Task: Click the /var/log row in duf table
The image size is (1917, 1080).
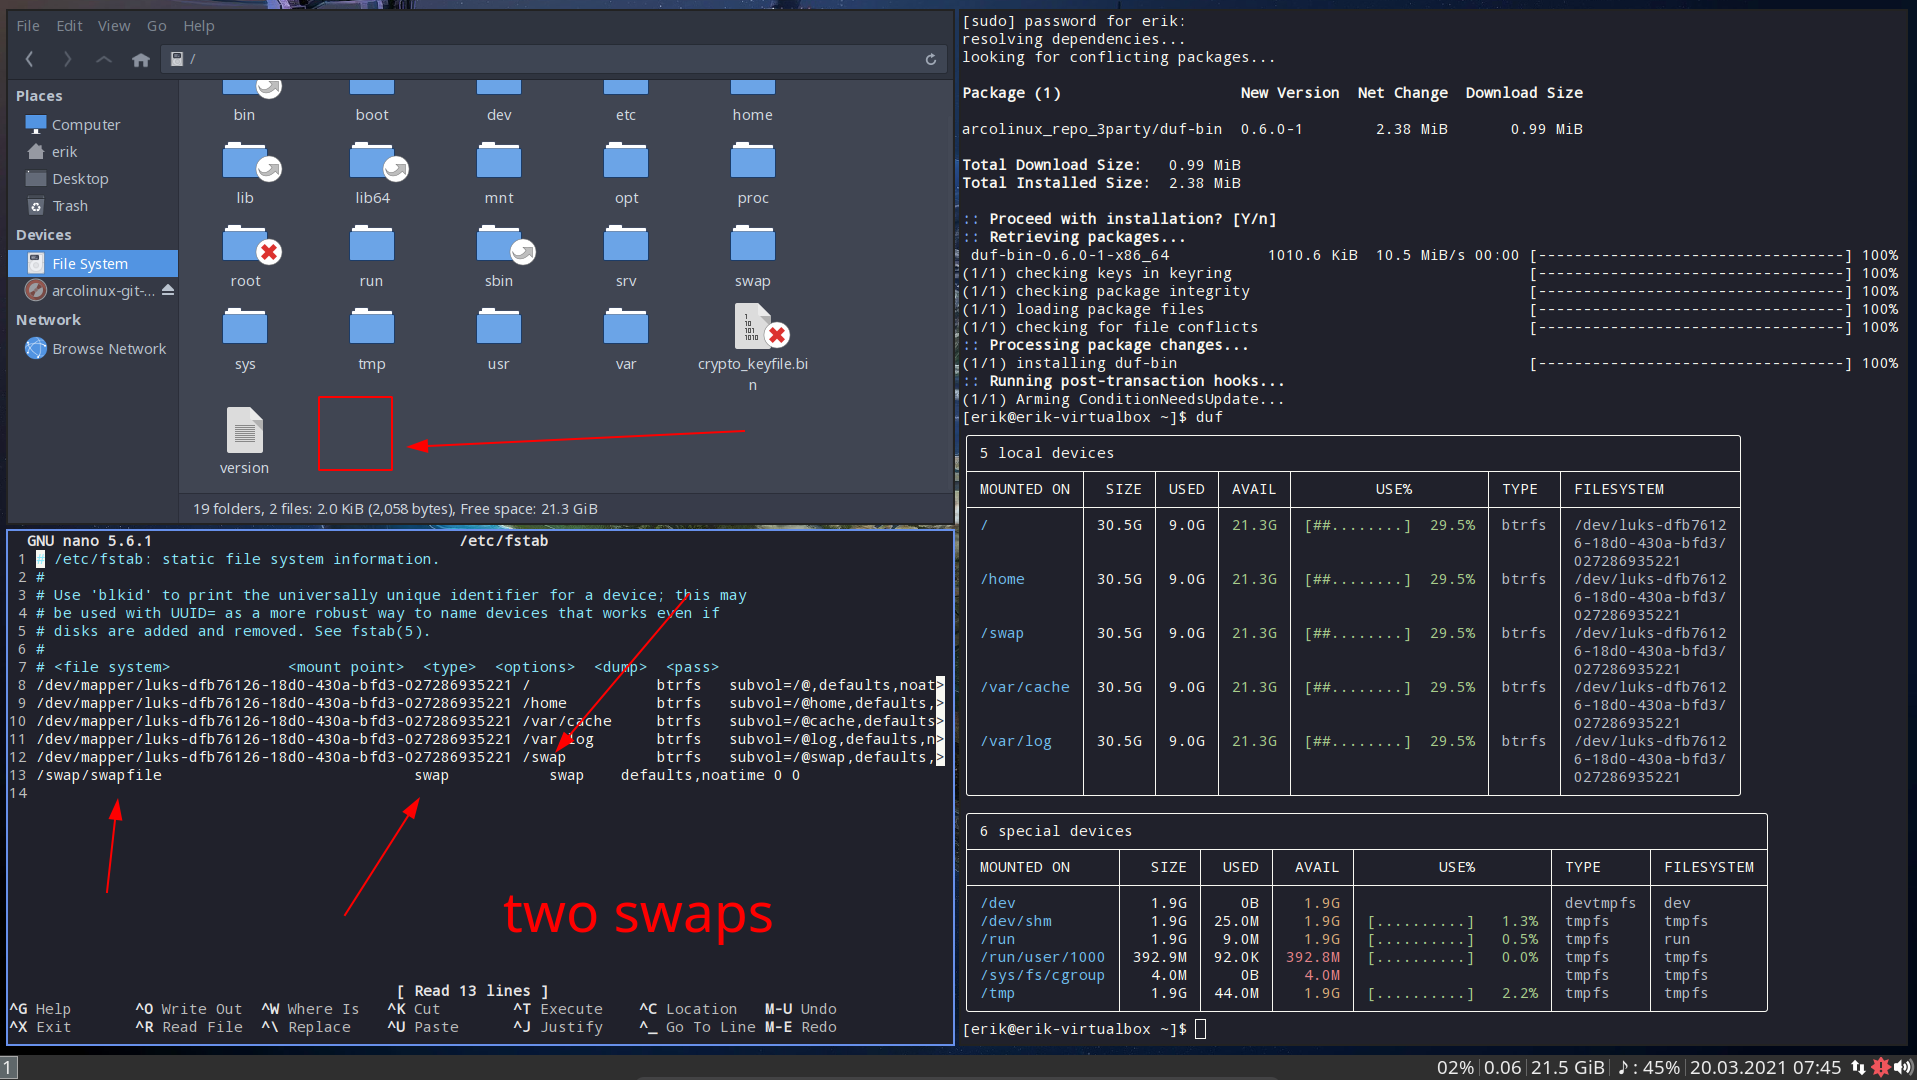Action: [x=1353, y=759]
